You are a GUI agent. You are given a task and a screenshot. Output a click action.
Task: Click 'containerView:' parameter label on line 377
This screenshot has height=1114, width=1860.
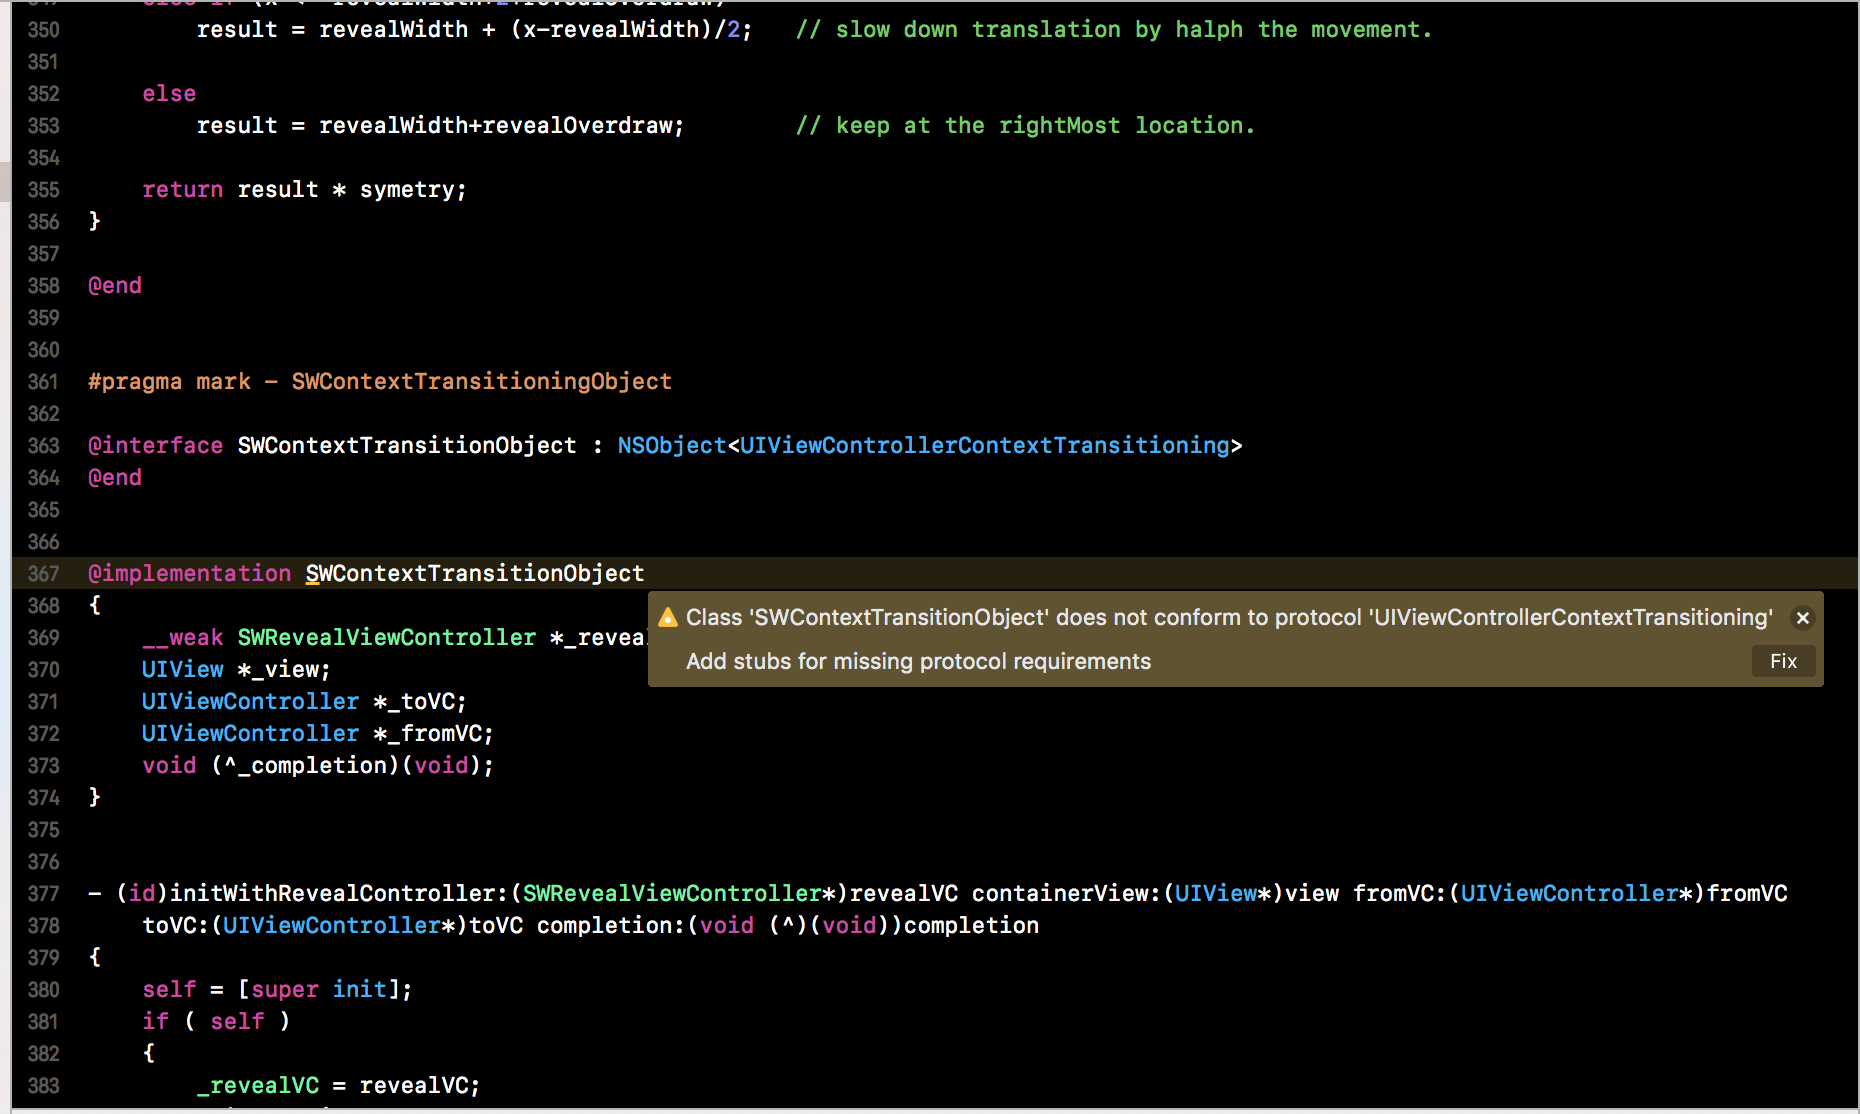tap(1067, 893)
